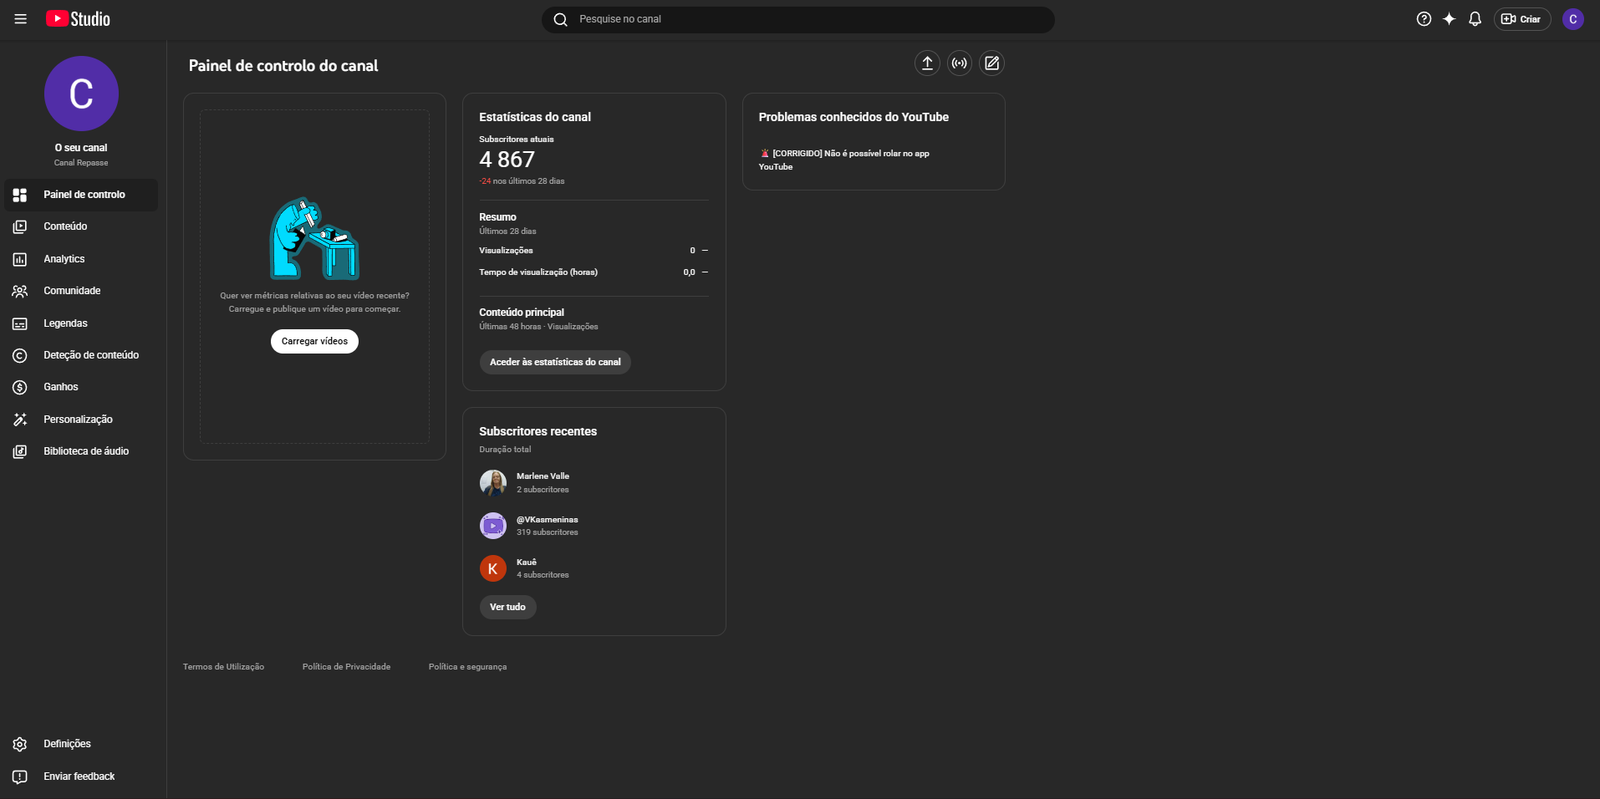Open Personalização in the sidebar
Screen dimensions: 1600x799
(x=81, y=420)
